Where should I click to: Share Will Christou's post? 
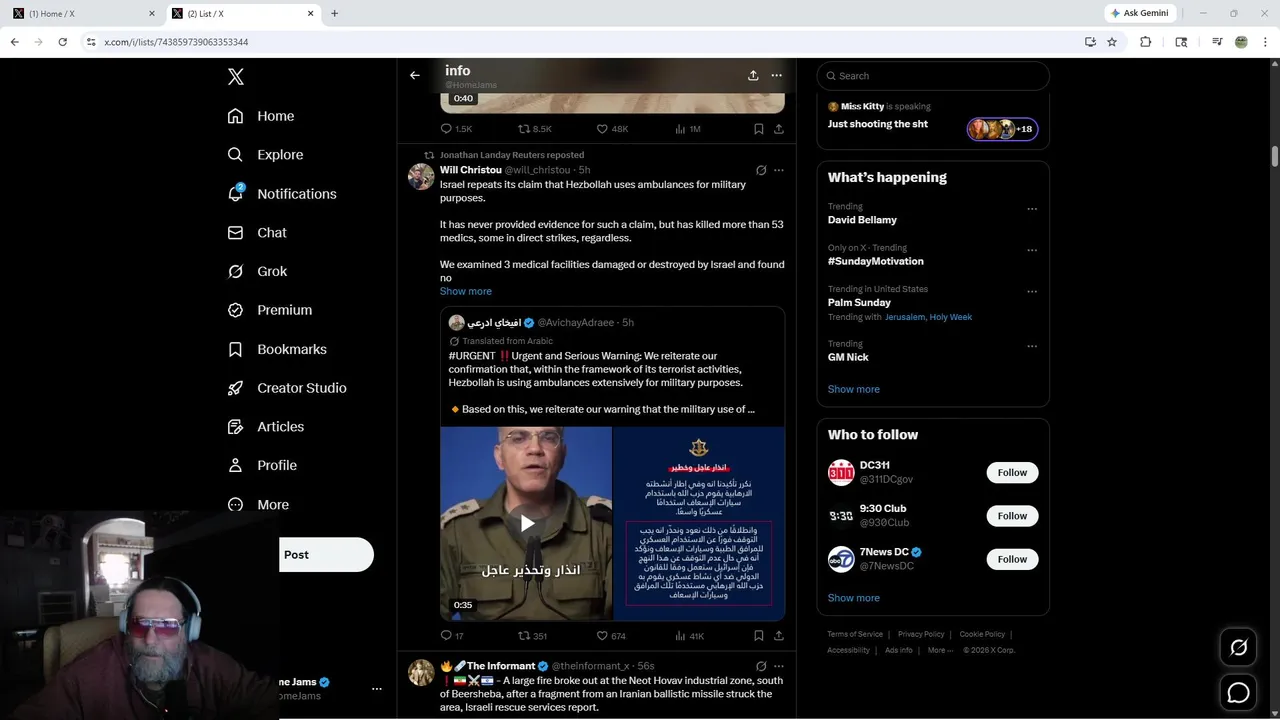tap(779, 635)
